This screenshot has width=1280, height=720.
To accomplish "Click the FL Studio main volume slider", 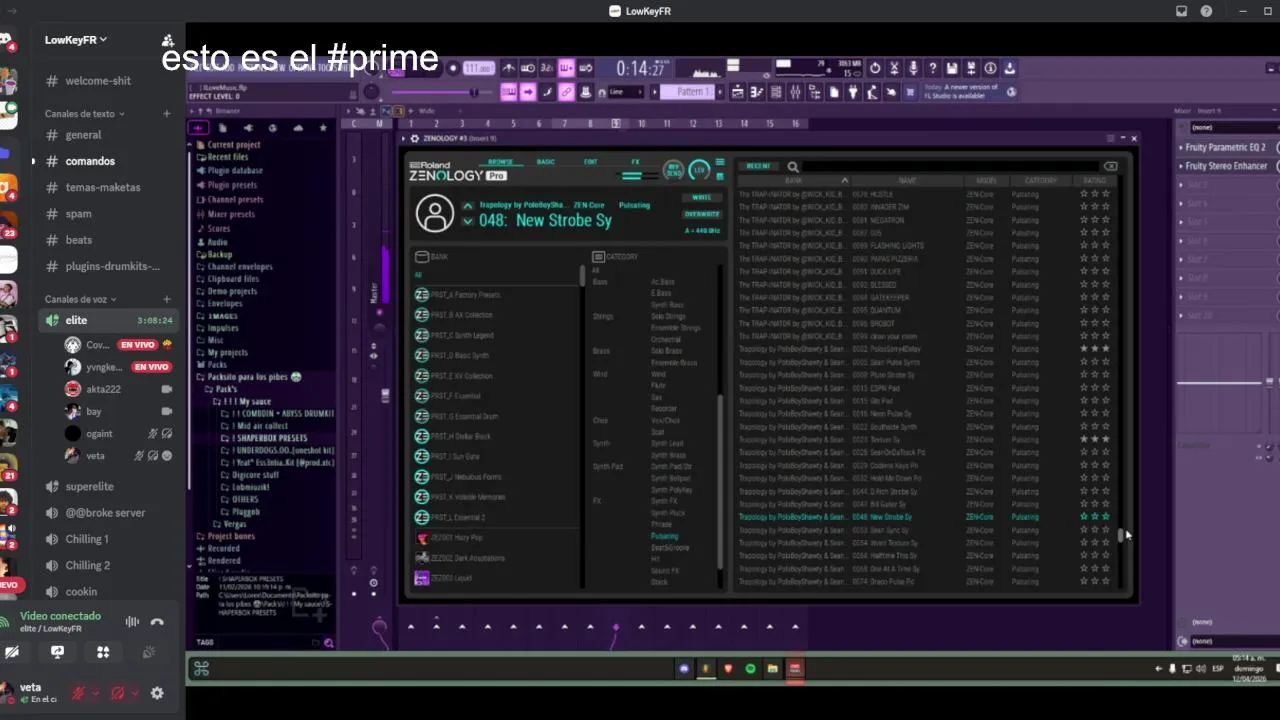I will (x=442, y=92).
